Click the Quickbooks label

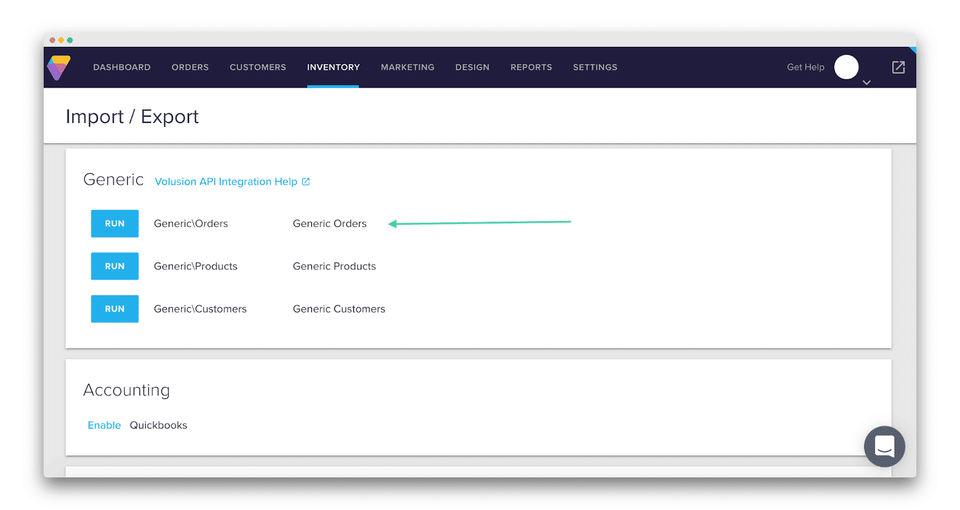[158, 425]
